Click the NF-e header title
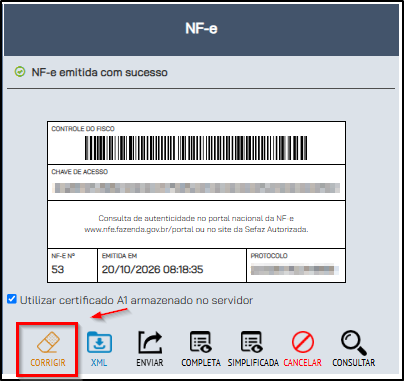 pos(201,28)
